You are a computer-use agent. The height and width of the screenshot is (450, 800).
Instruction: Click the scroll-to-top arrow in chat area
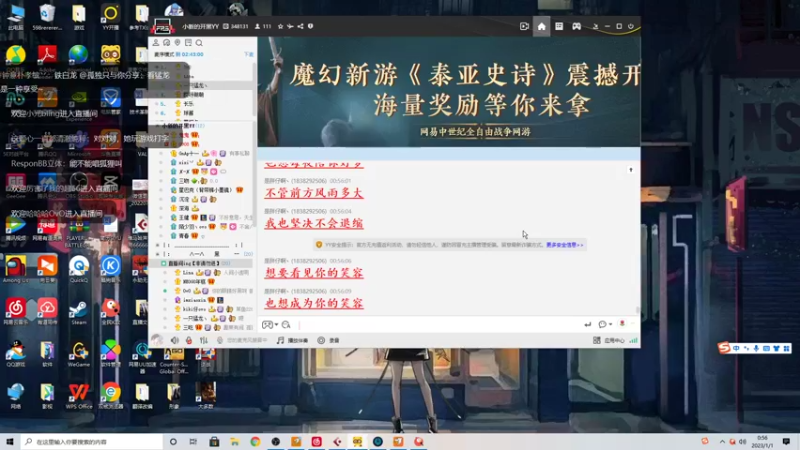click(x=631, y=169)
